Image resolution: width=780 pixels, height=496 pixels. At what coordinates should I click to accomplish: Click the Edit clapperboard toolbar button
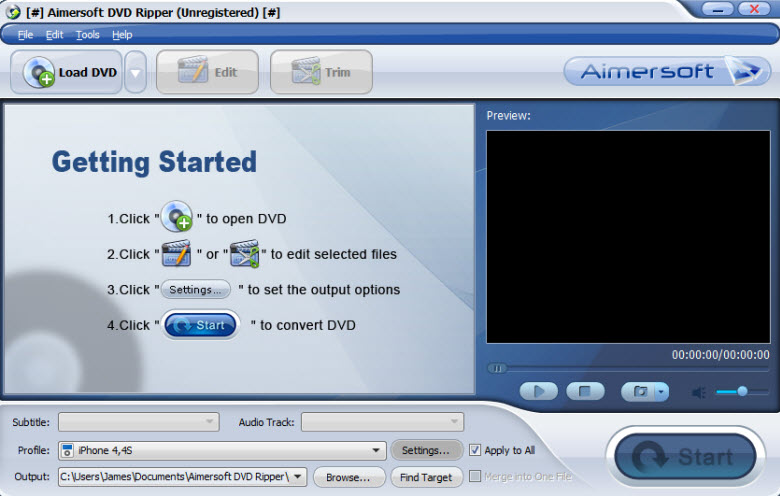pyautogui.click(x=207, y=72)
